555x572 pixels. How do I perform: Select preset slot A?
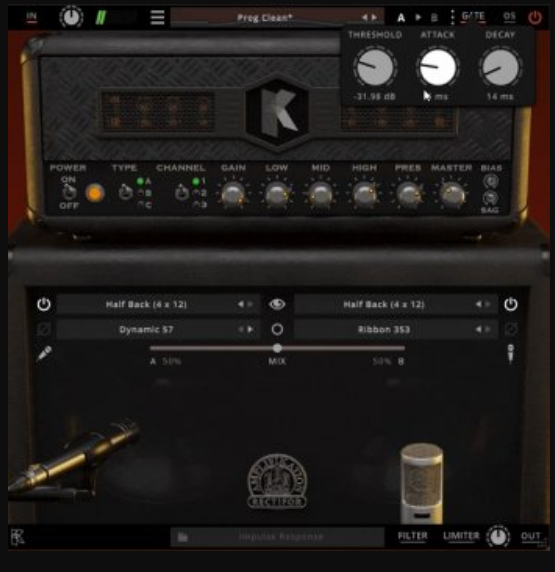pyautogui.click(x=401, y=18)
